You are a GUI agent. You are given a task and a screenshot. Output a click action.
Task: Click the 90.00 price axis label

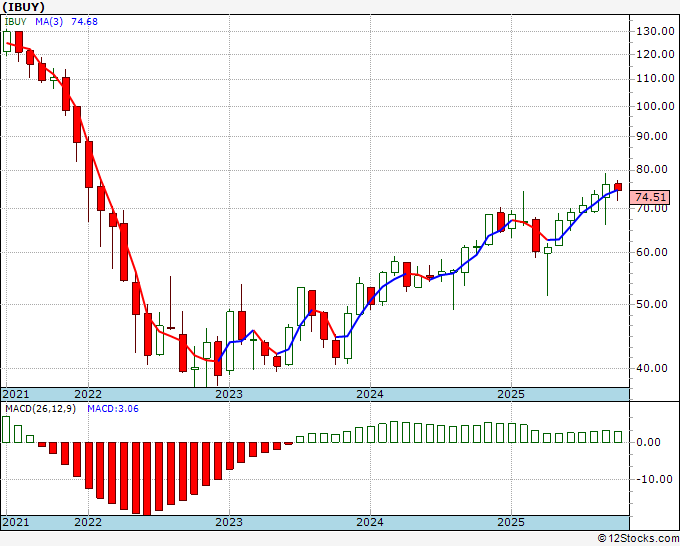[652, 136]
